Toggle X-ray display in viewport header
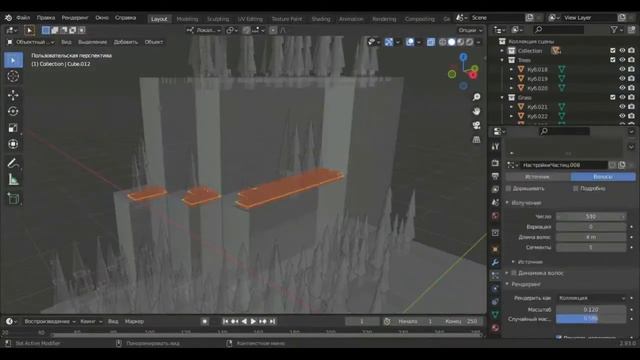The width and height of the screenshot is (640, 360). tap(431, 42)
